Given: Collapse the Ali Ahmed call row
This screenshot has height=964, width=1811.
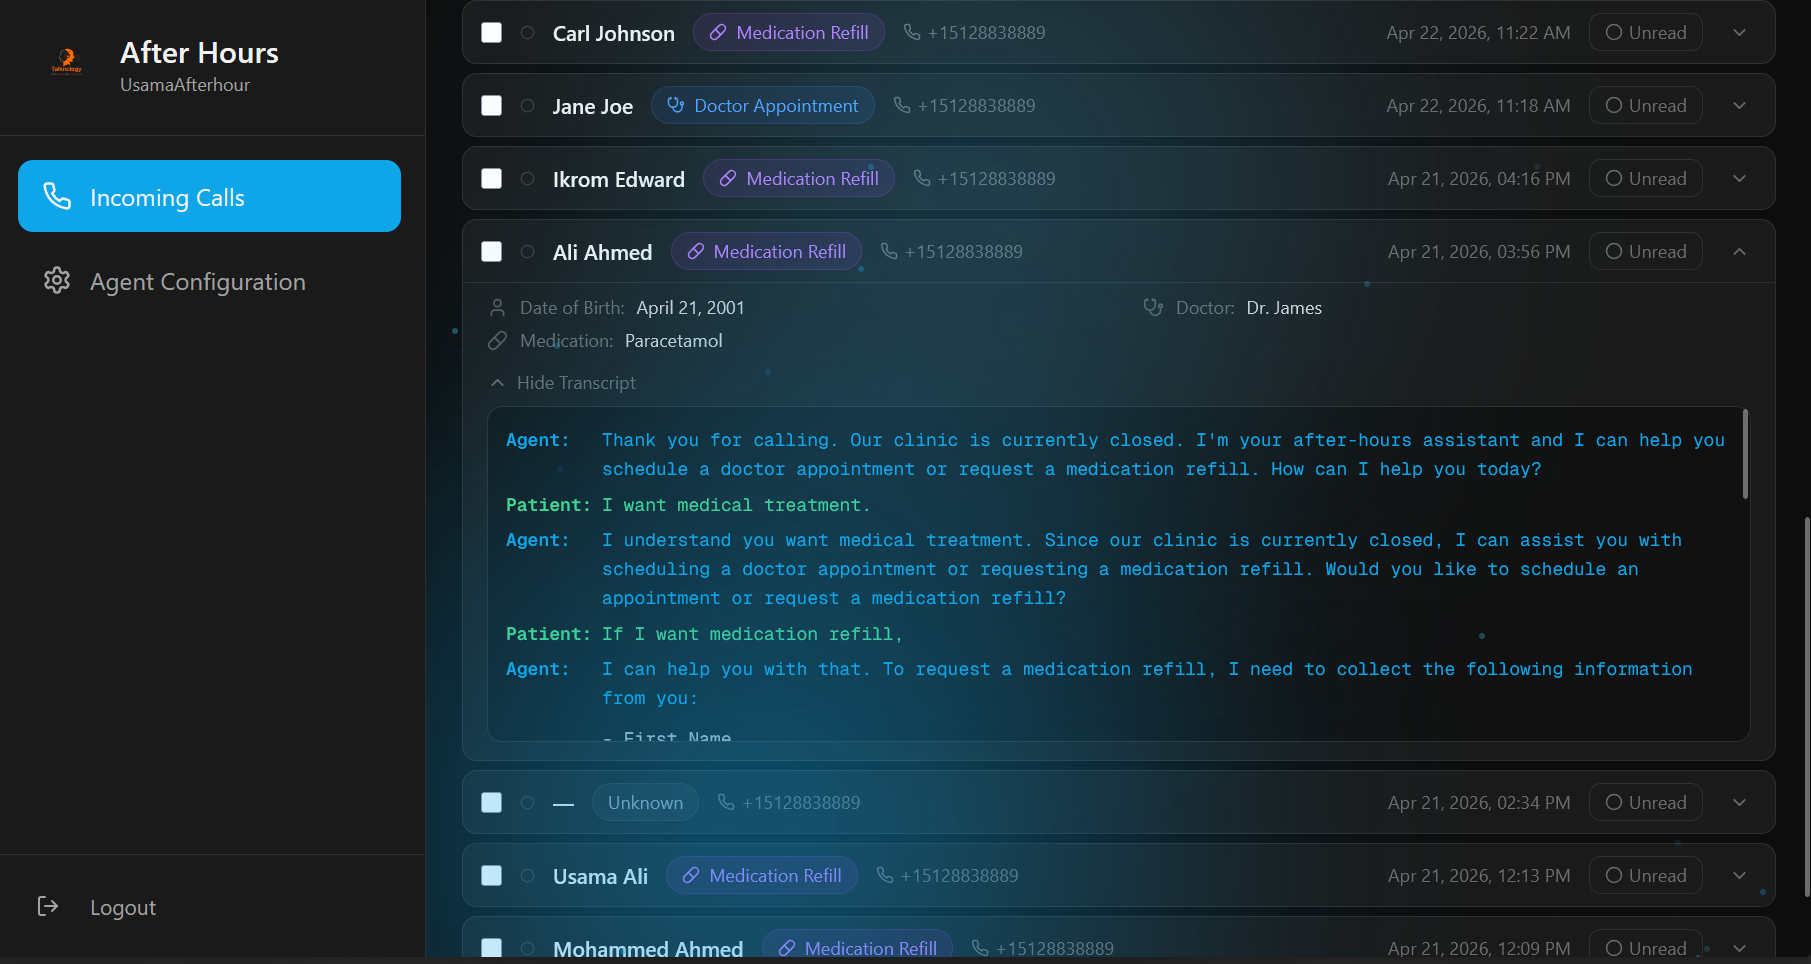Looking at the screenshot, I should pos(1739,252).
